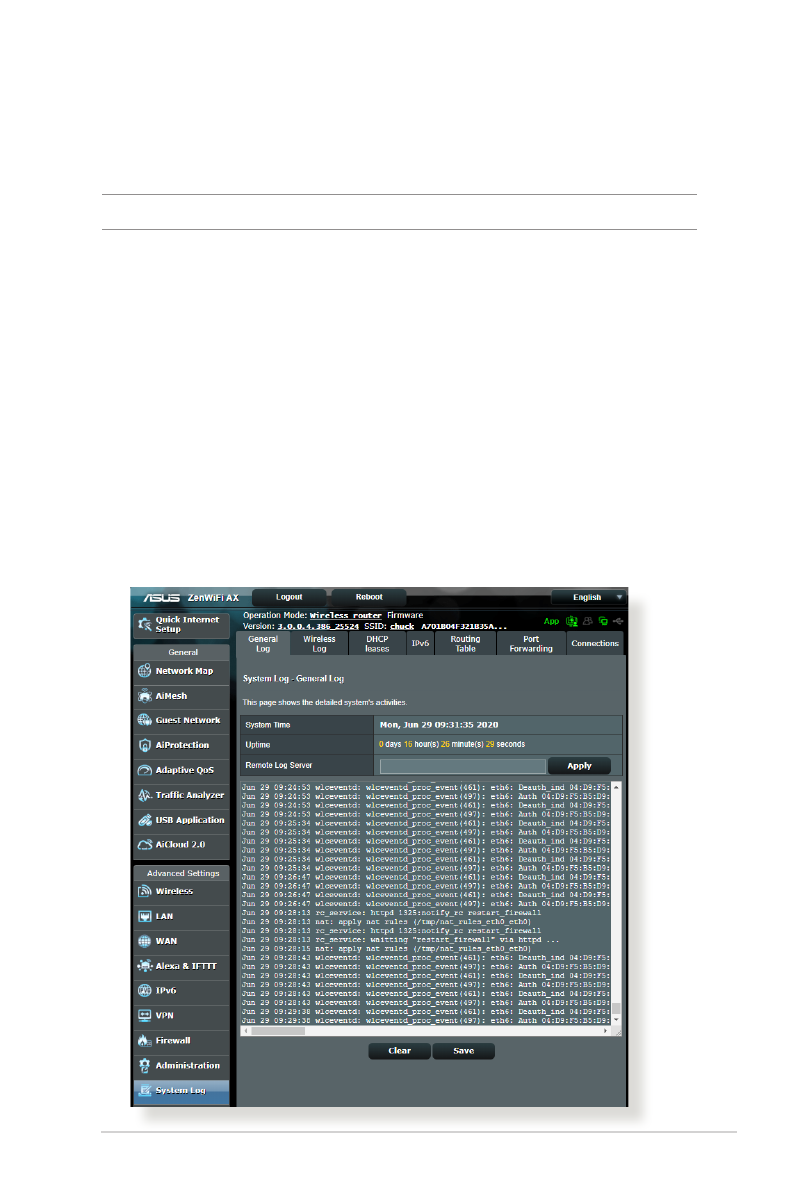Image resolution: width=794 pixels, height=1196 pixels.
Task: Open AiMesh from the sidebar icon
Action: (144, 696)
